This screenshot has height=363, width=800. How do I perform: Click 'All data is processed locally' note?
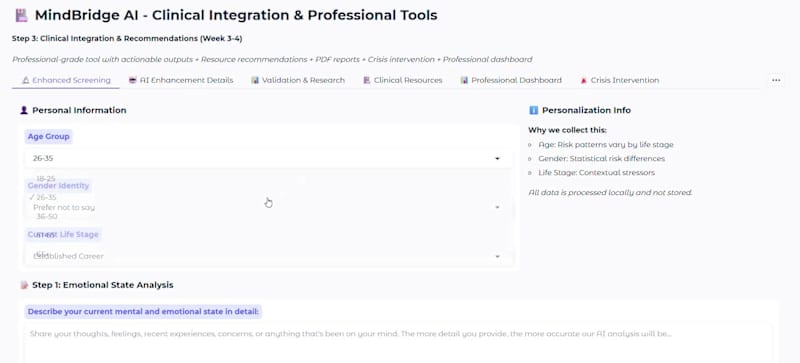[x=610, y=192]
